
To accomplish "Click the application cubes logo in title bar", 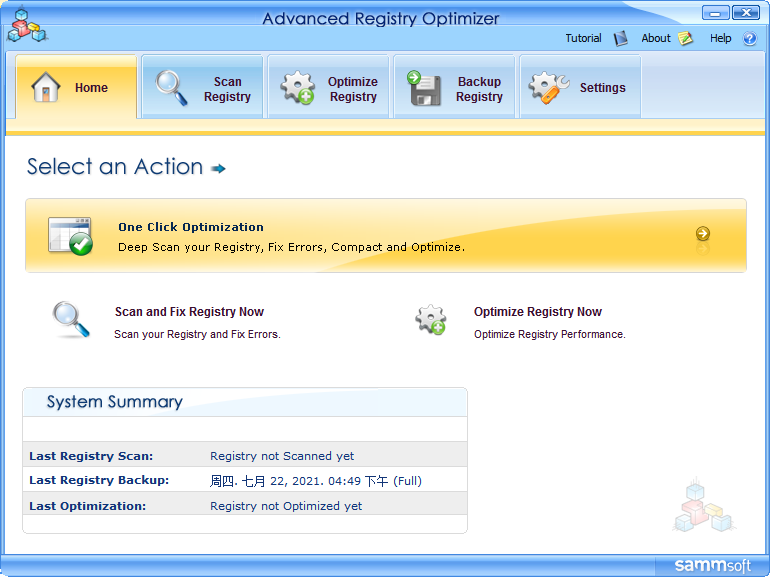I will pos(27,26).
